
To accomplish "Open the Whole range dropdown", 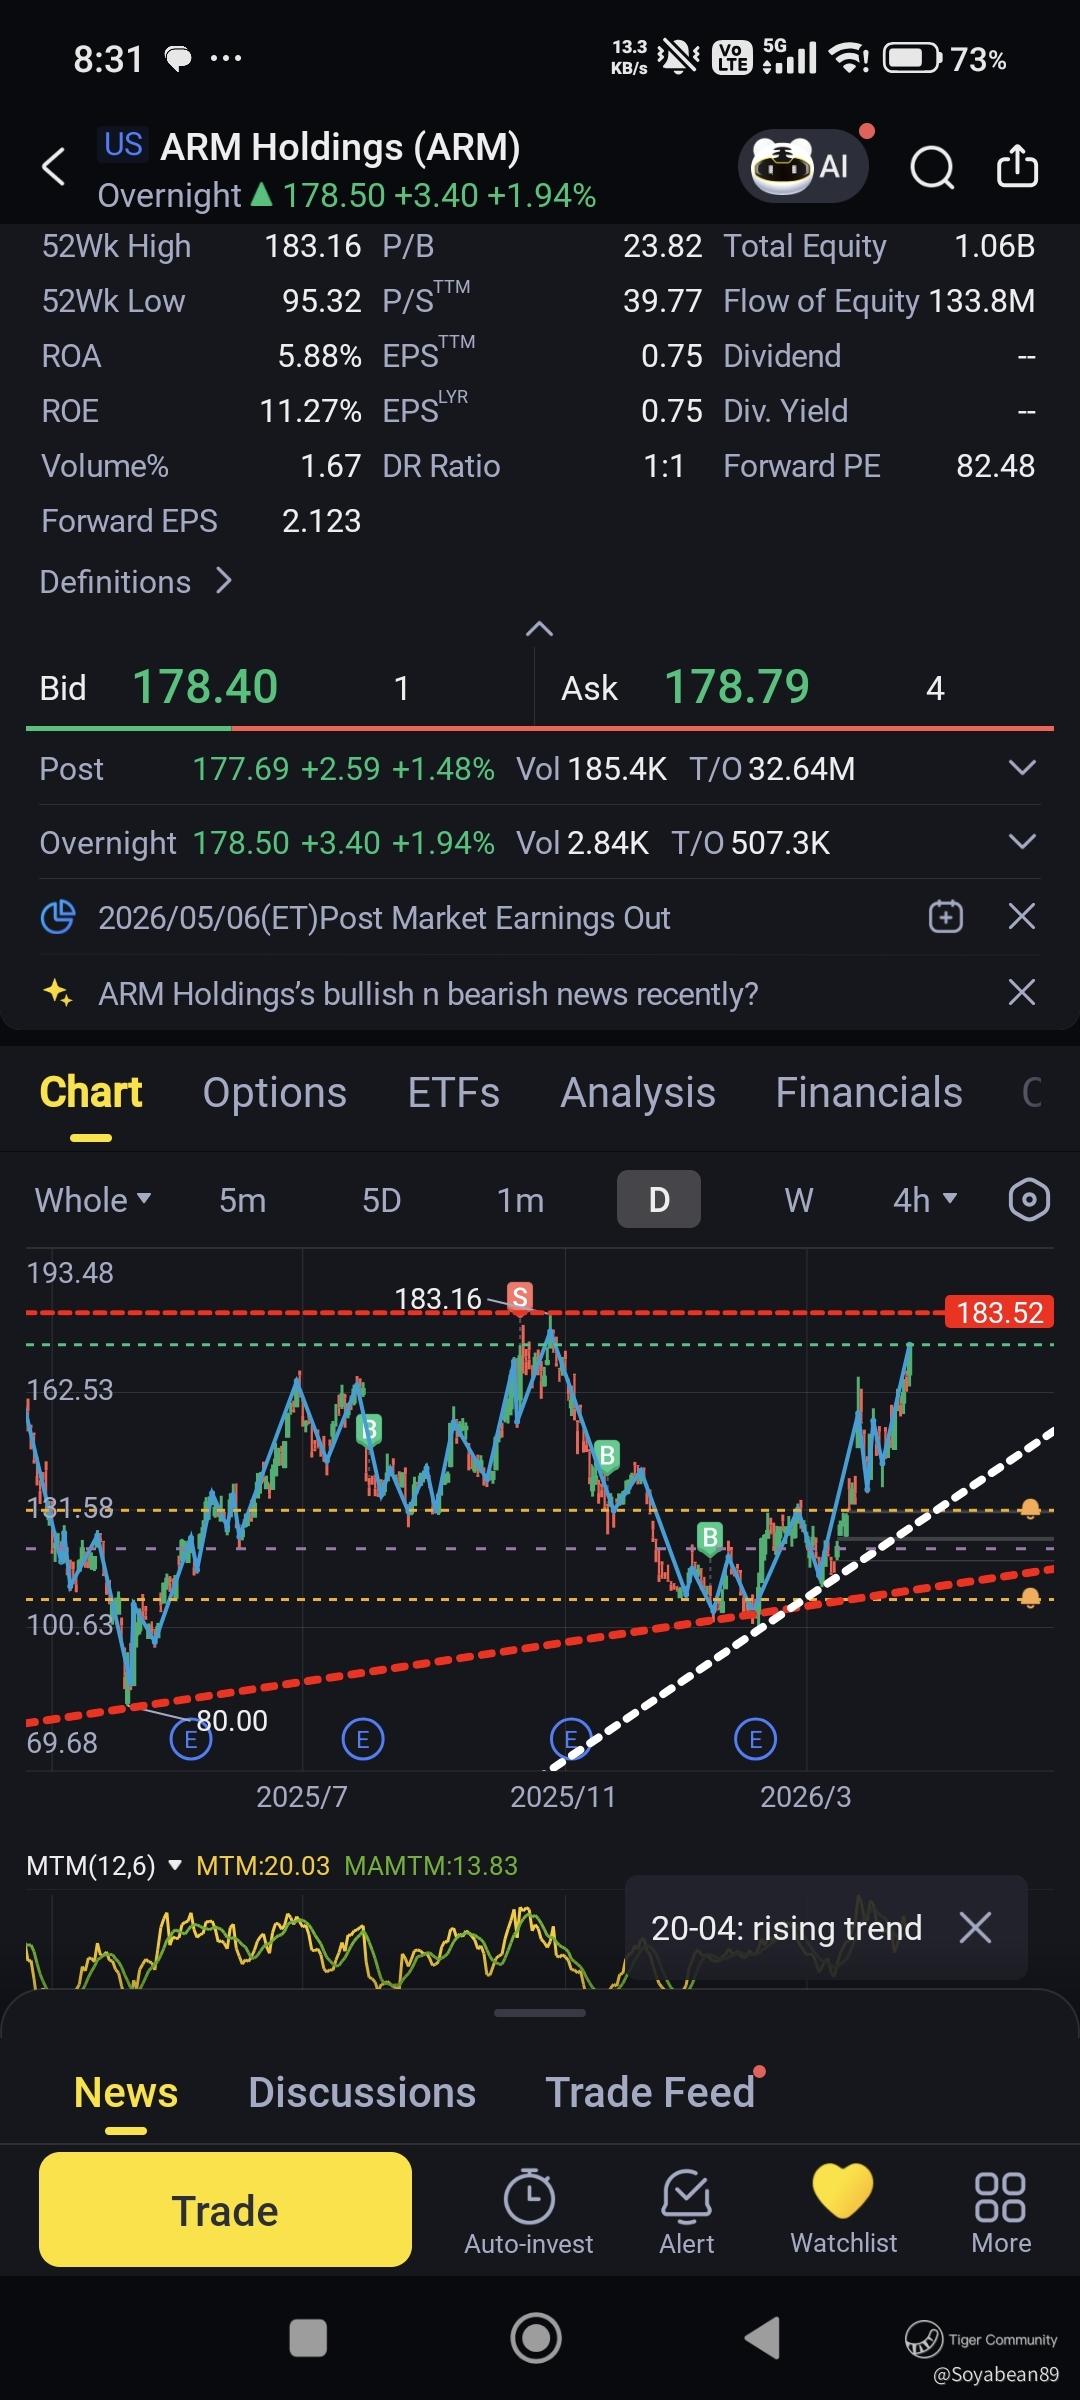I will pyautogui.click(x=93, y=1199).
